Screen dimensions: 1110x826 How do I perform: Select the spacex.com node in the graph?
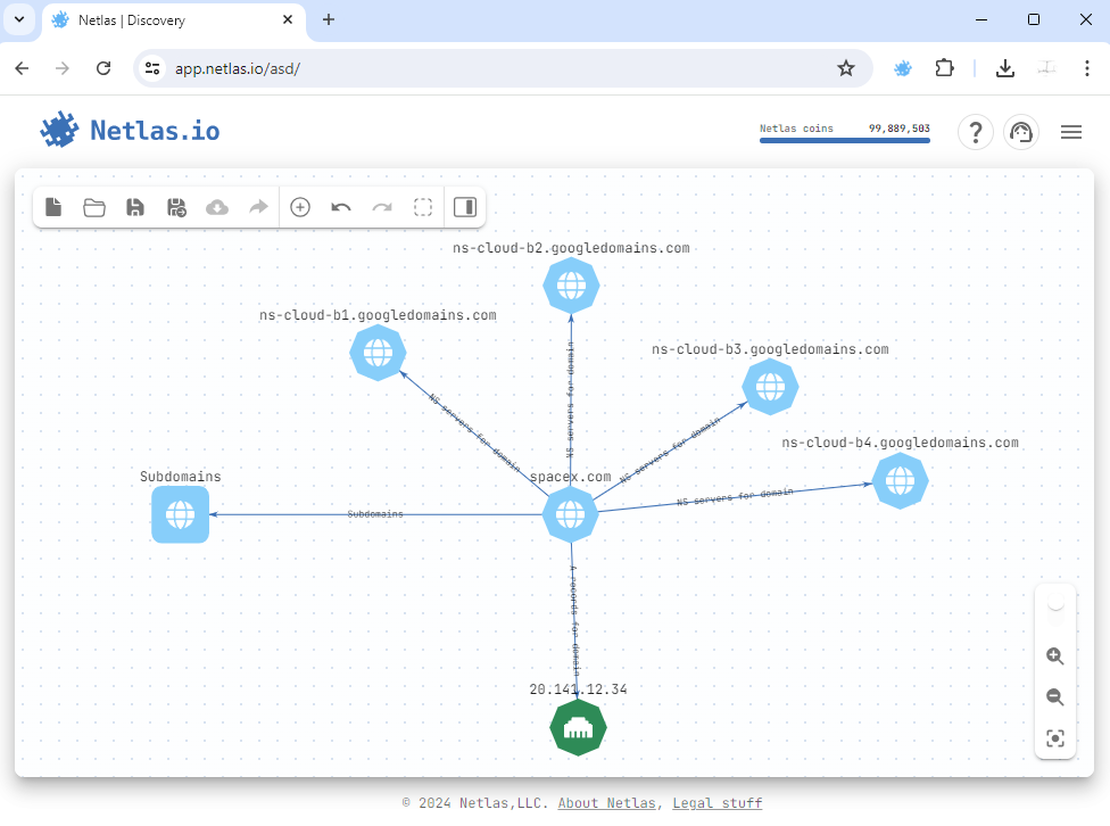click(x=570, y=515)
